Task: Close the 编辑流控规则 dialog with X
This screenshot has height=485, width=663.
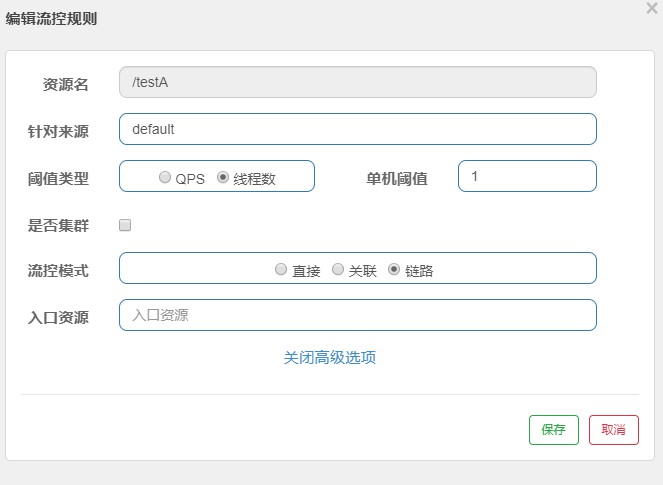Action: pyautogui.click(x=652, y=8)
